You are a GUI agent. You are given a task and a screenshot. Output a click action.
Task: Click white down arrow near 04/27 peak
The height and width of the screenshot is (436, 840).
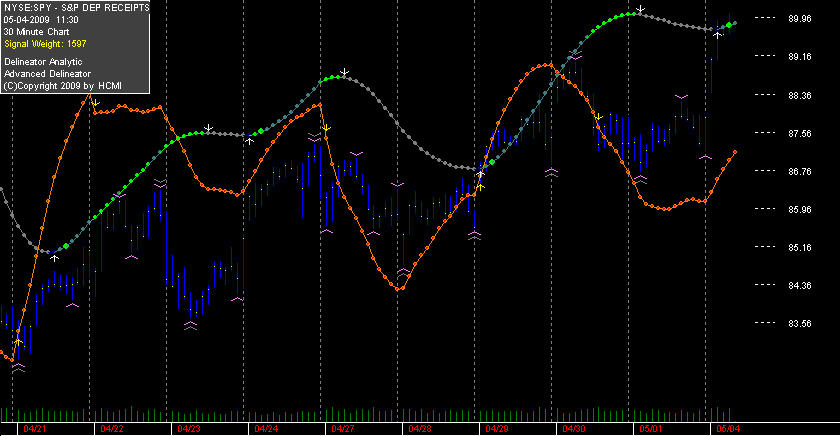click(x=345, y=72)
